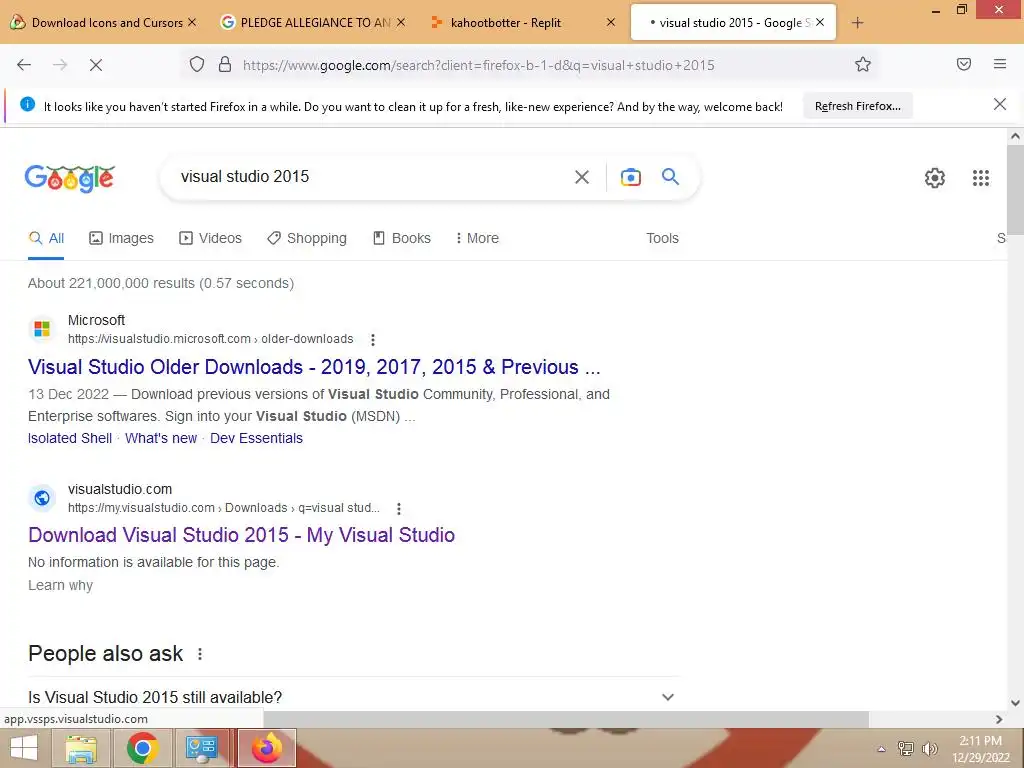
Task: Open Chrome from the taskbar
Action: point(142,748)
